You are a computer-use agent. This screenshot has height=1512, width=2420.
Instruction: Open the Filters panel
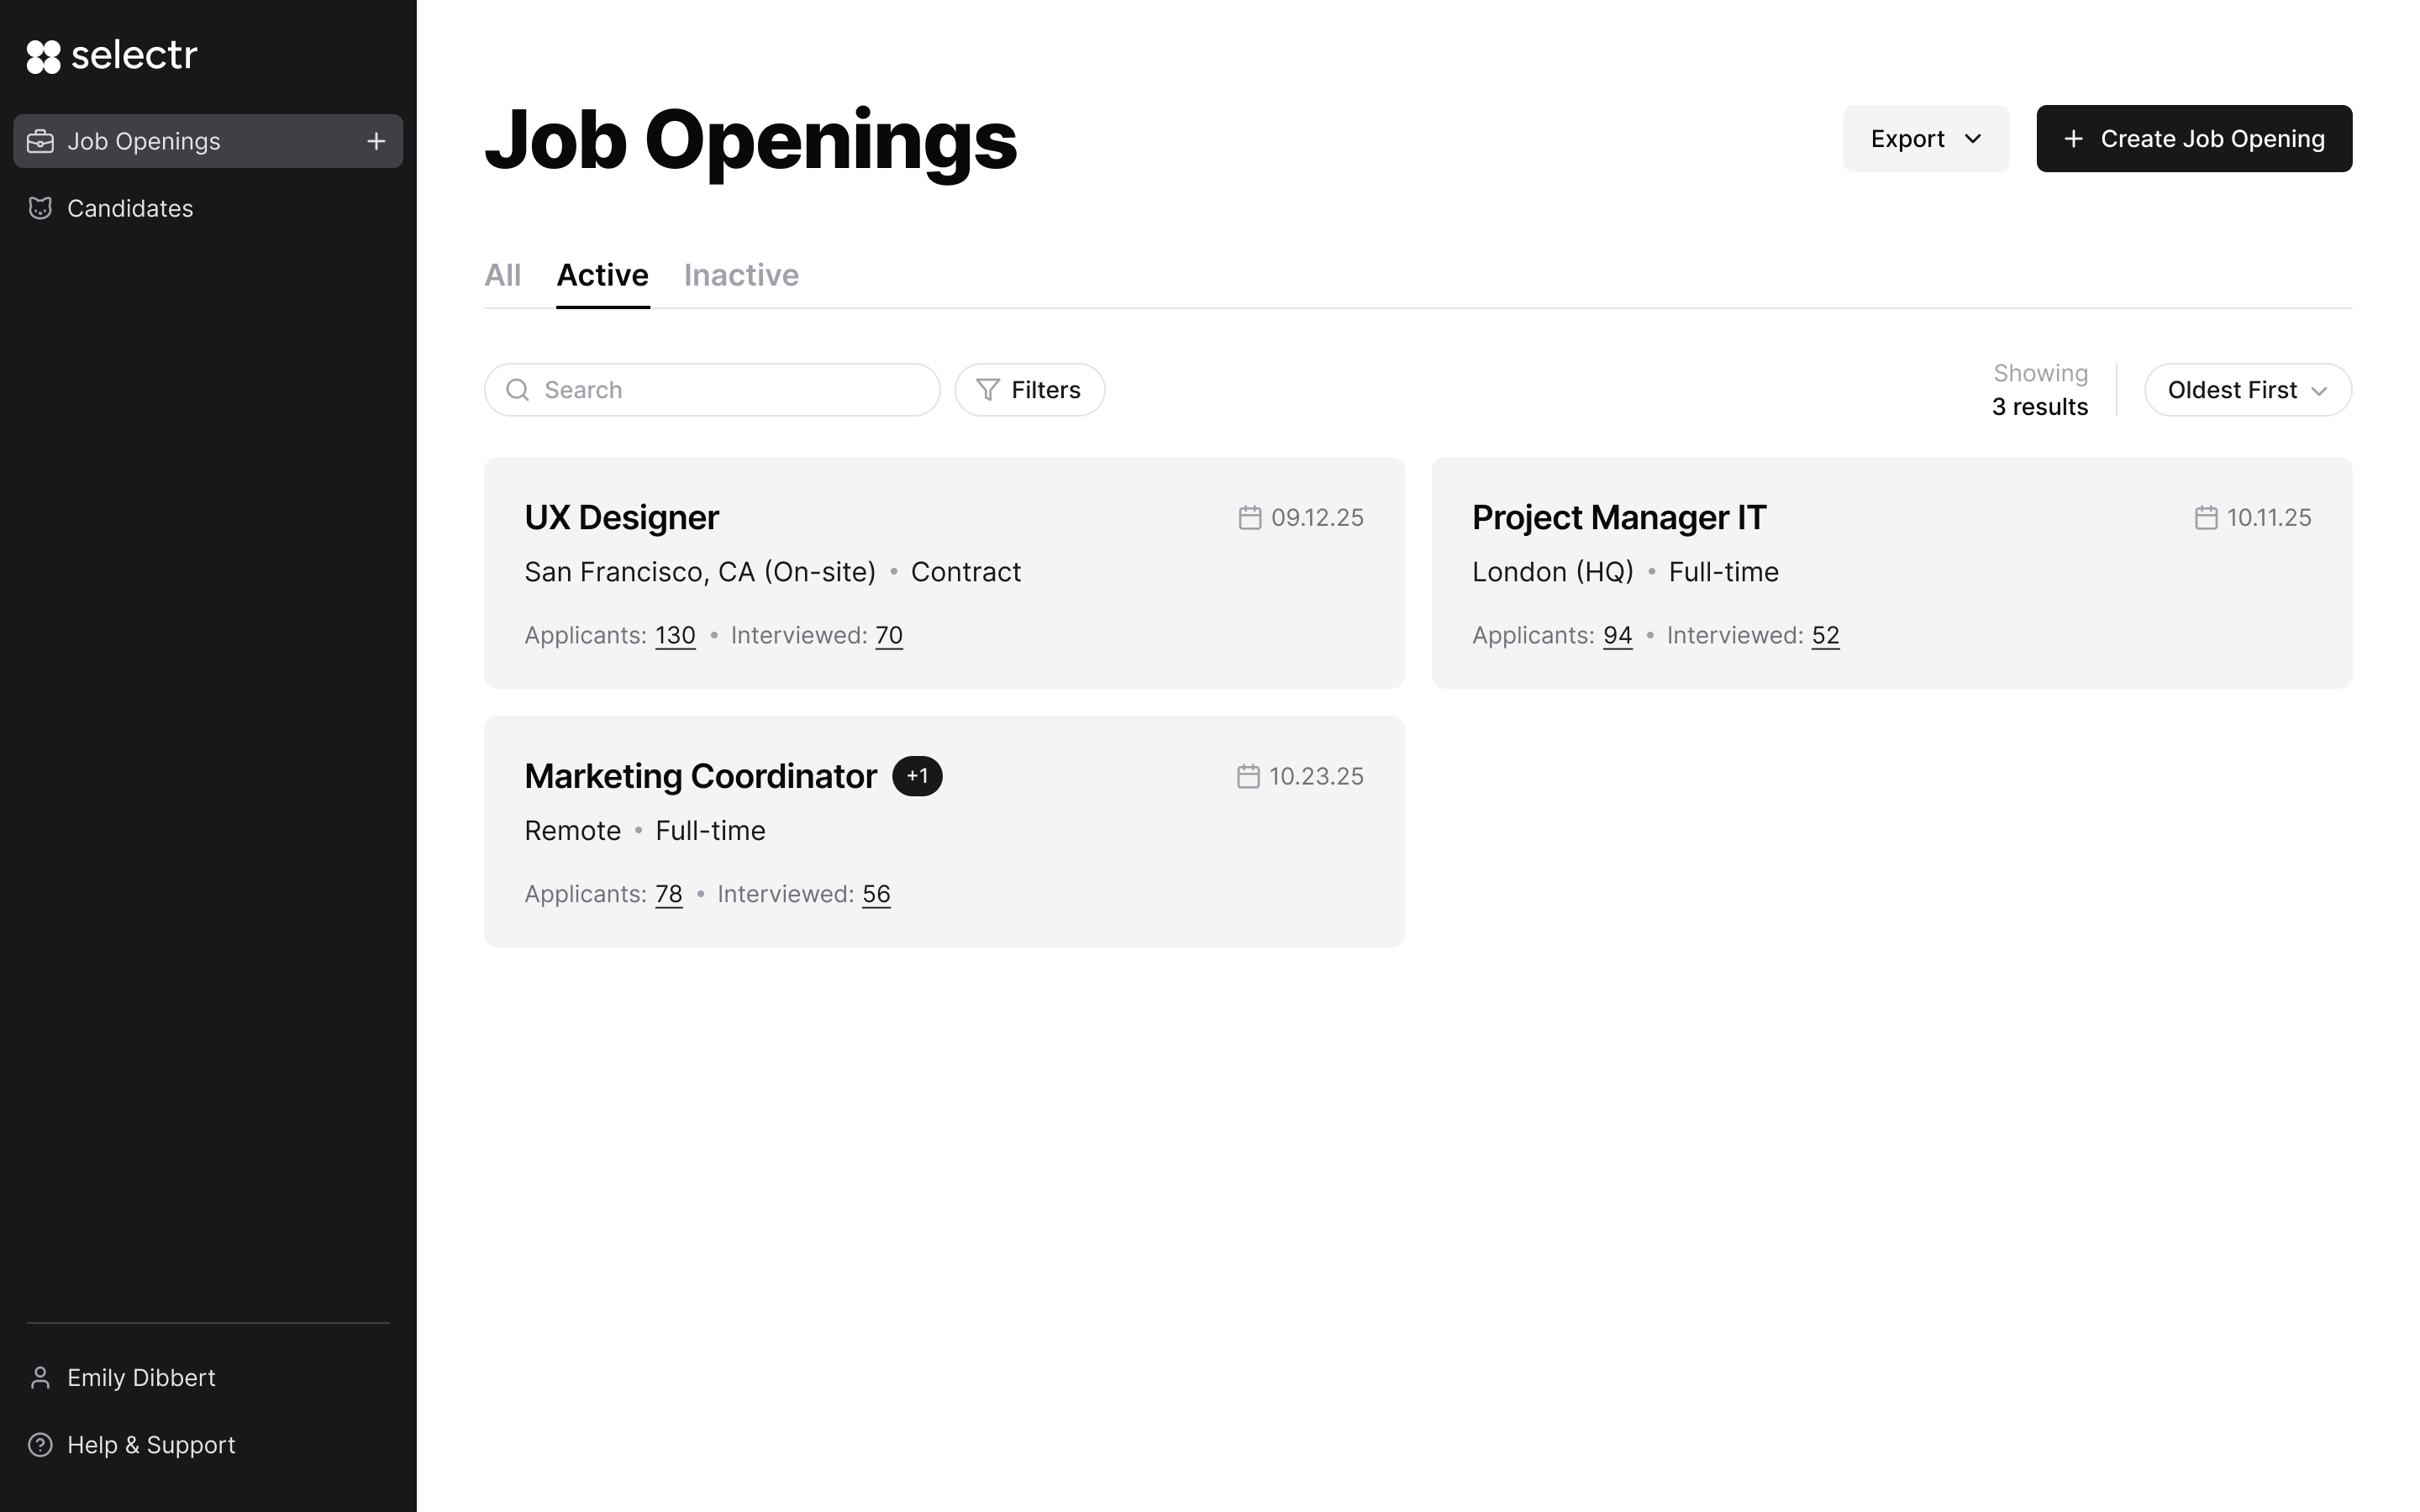click(1029, 390)
